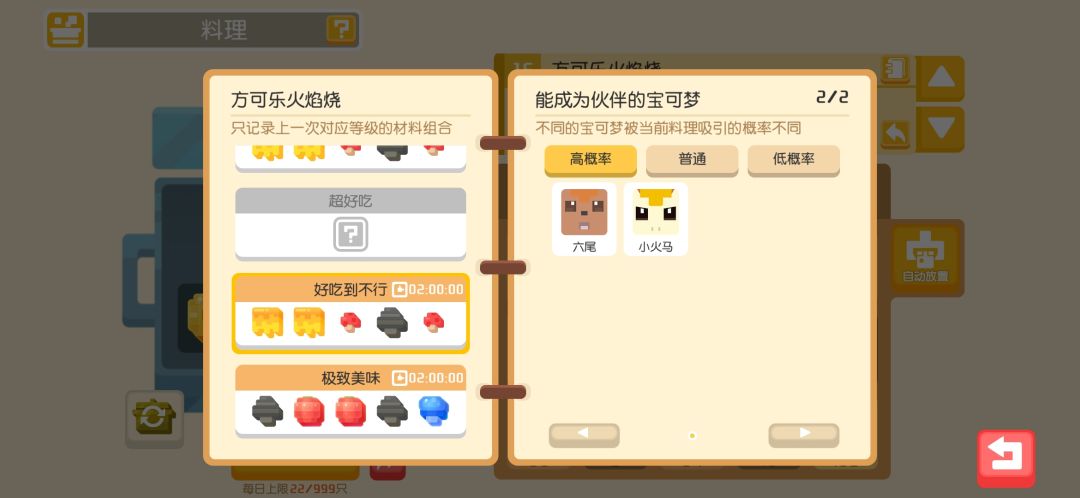This screenshot has height=498, width=1080.
Task: Switch to the 低概率 tab
Action: click(793, 160)
